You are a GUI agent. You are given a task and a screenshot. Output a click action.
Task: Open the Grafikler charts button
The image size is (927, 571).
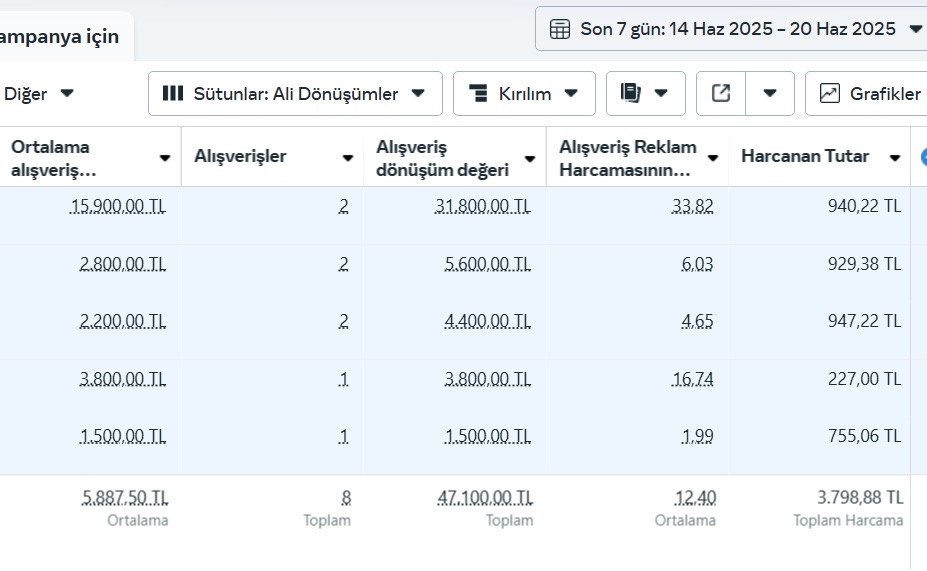(x=866, y=93)
